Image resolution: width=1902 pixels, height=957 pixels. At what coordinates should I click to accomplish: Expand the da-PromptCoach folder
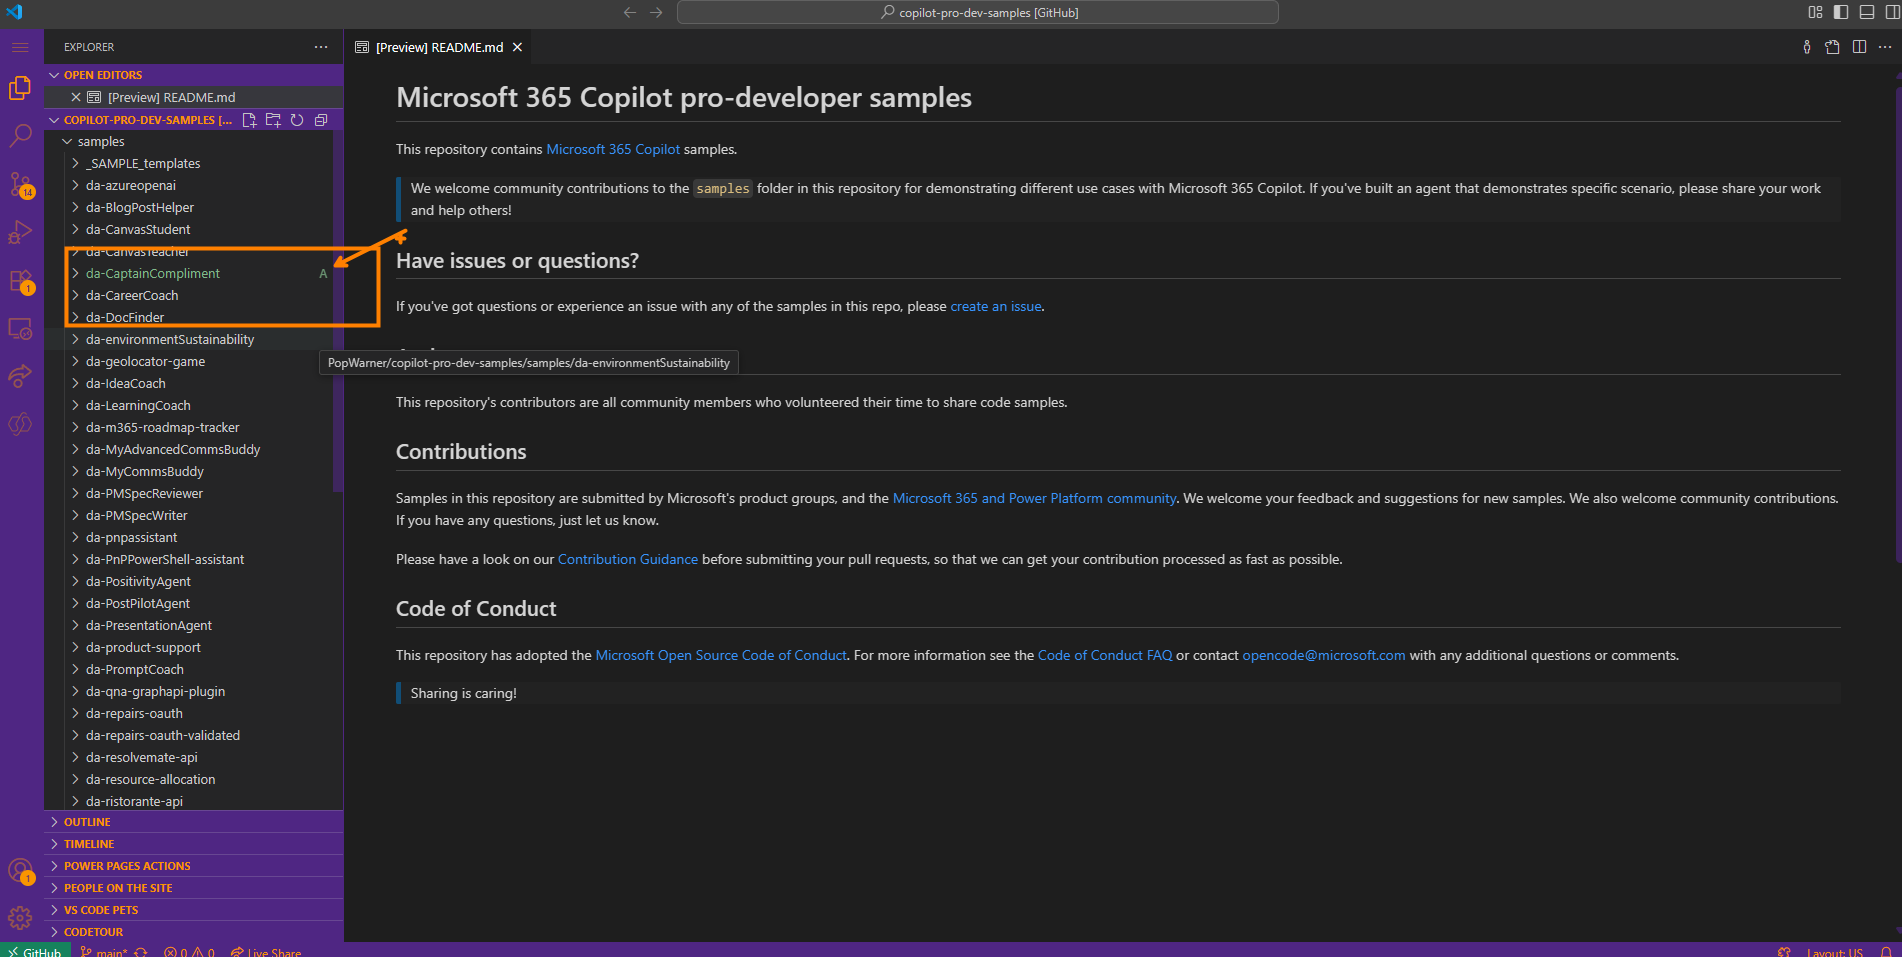[x=188, y=670]
